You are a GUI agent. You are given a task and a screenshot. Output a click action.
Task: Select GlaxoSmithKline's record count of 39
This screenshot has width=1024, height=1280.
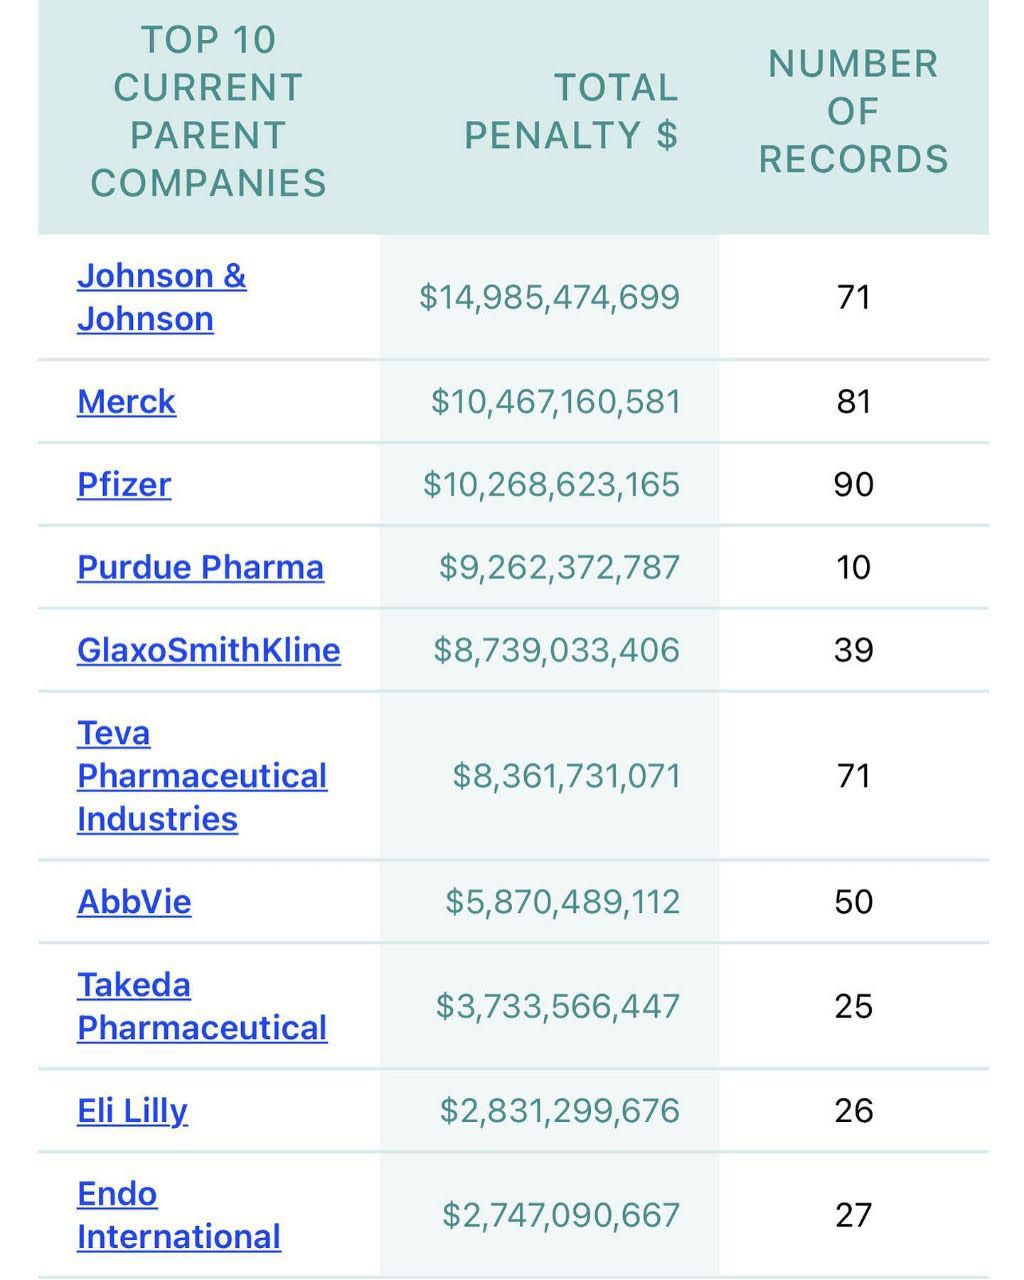853,651
